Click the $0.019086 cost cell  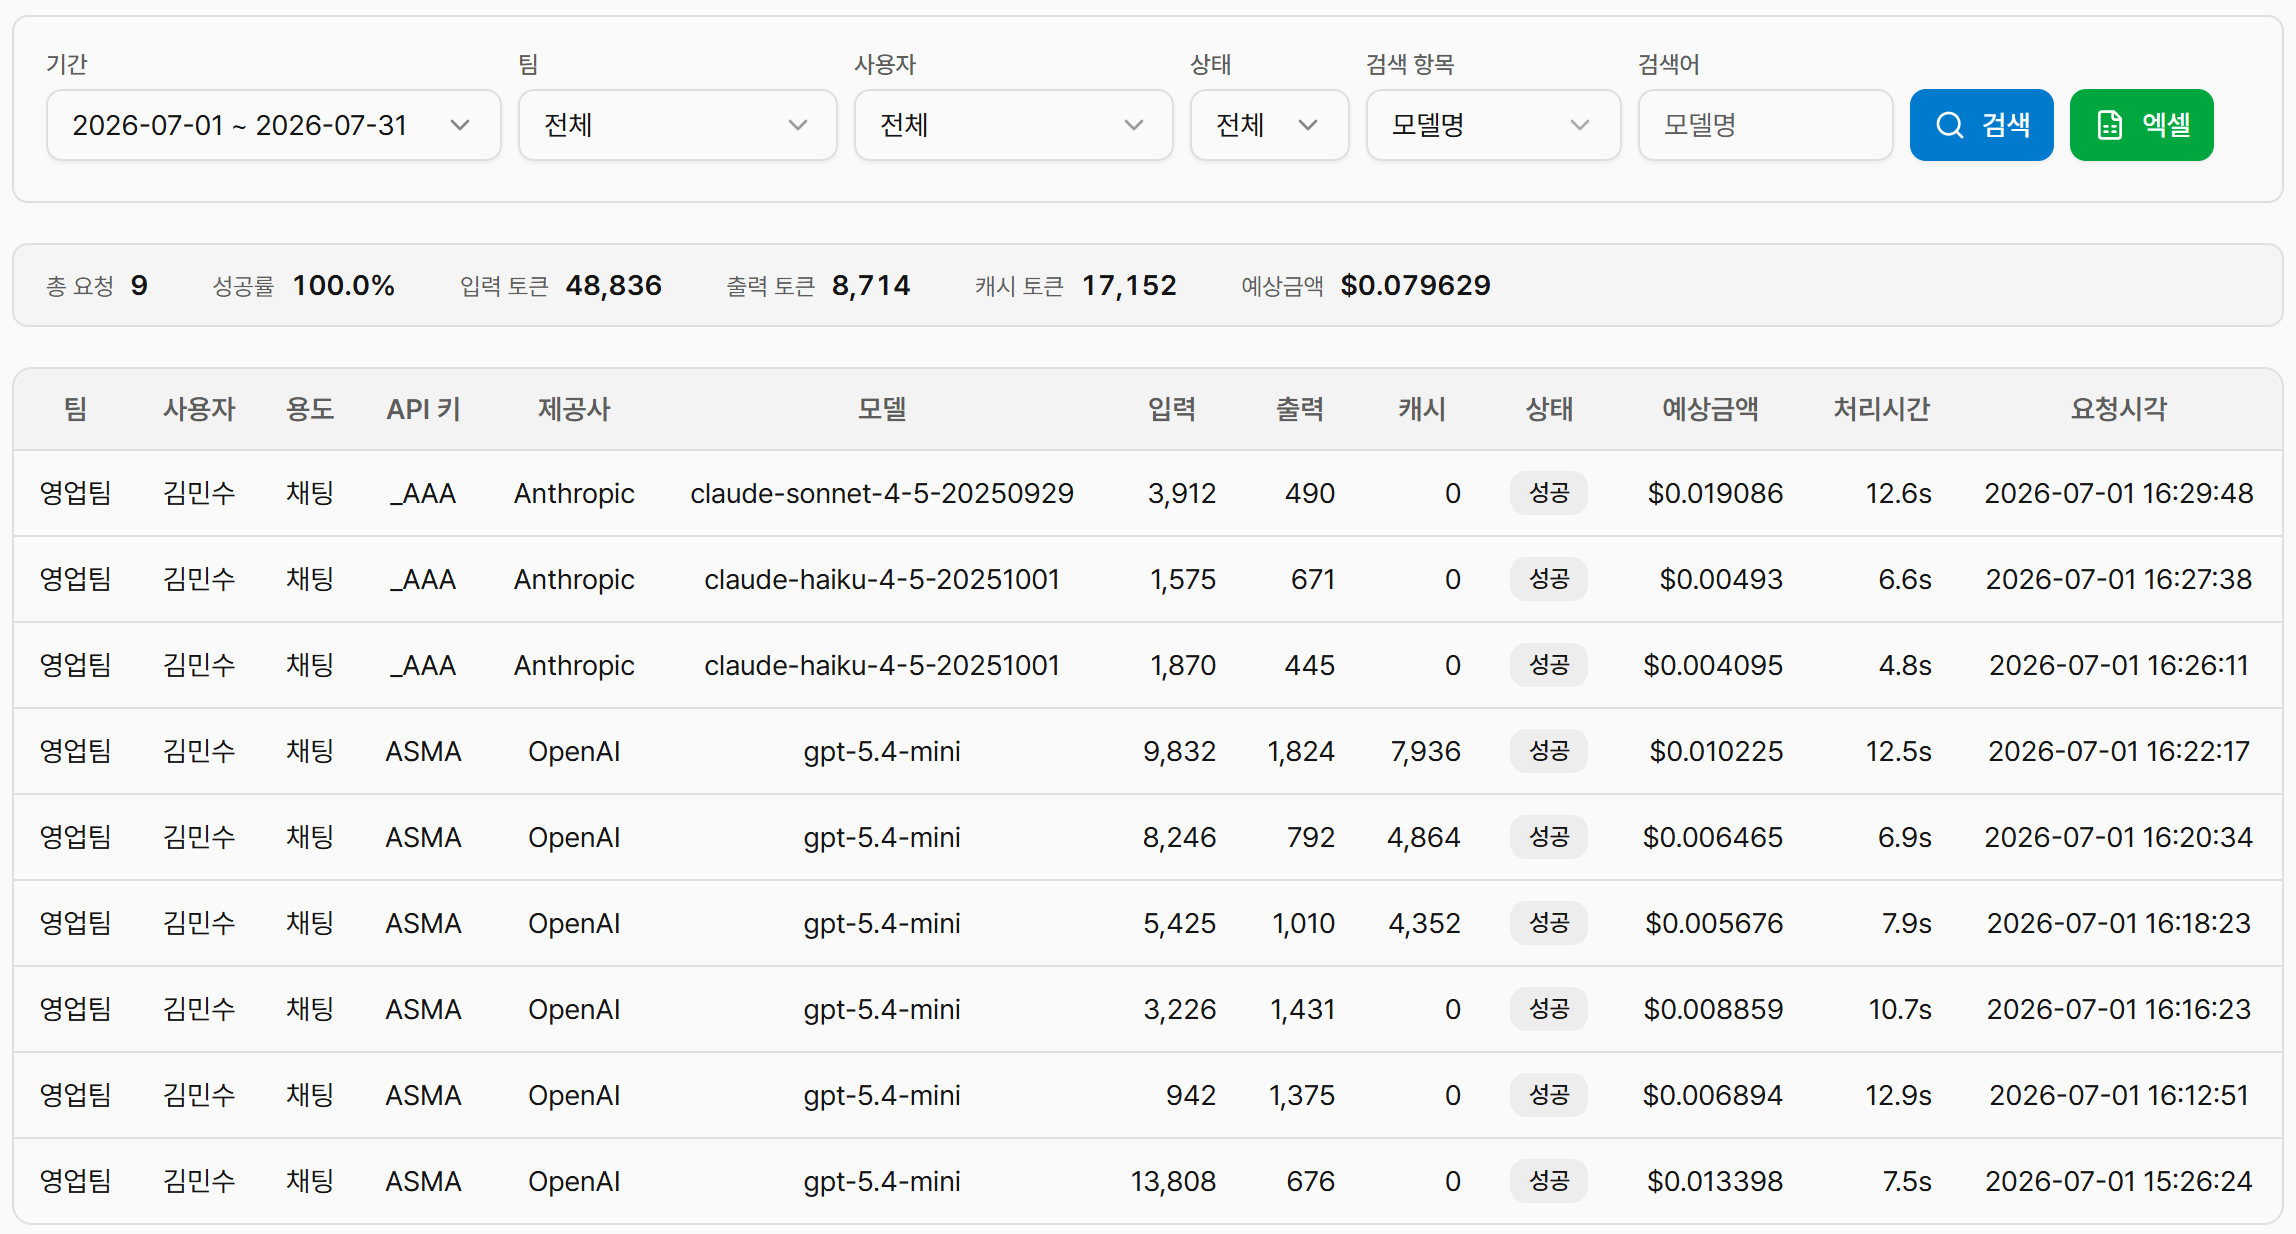point(1715,493)
